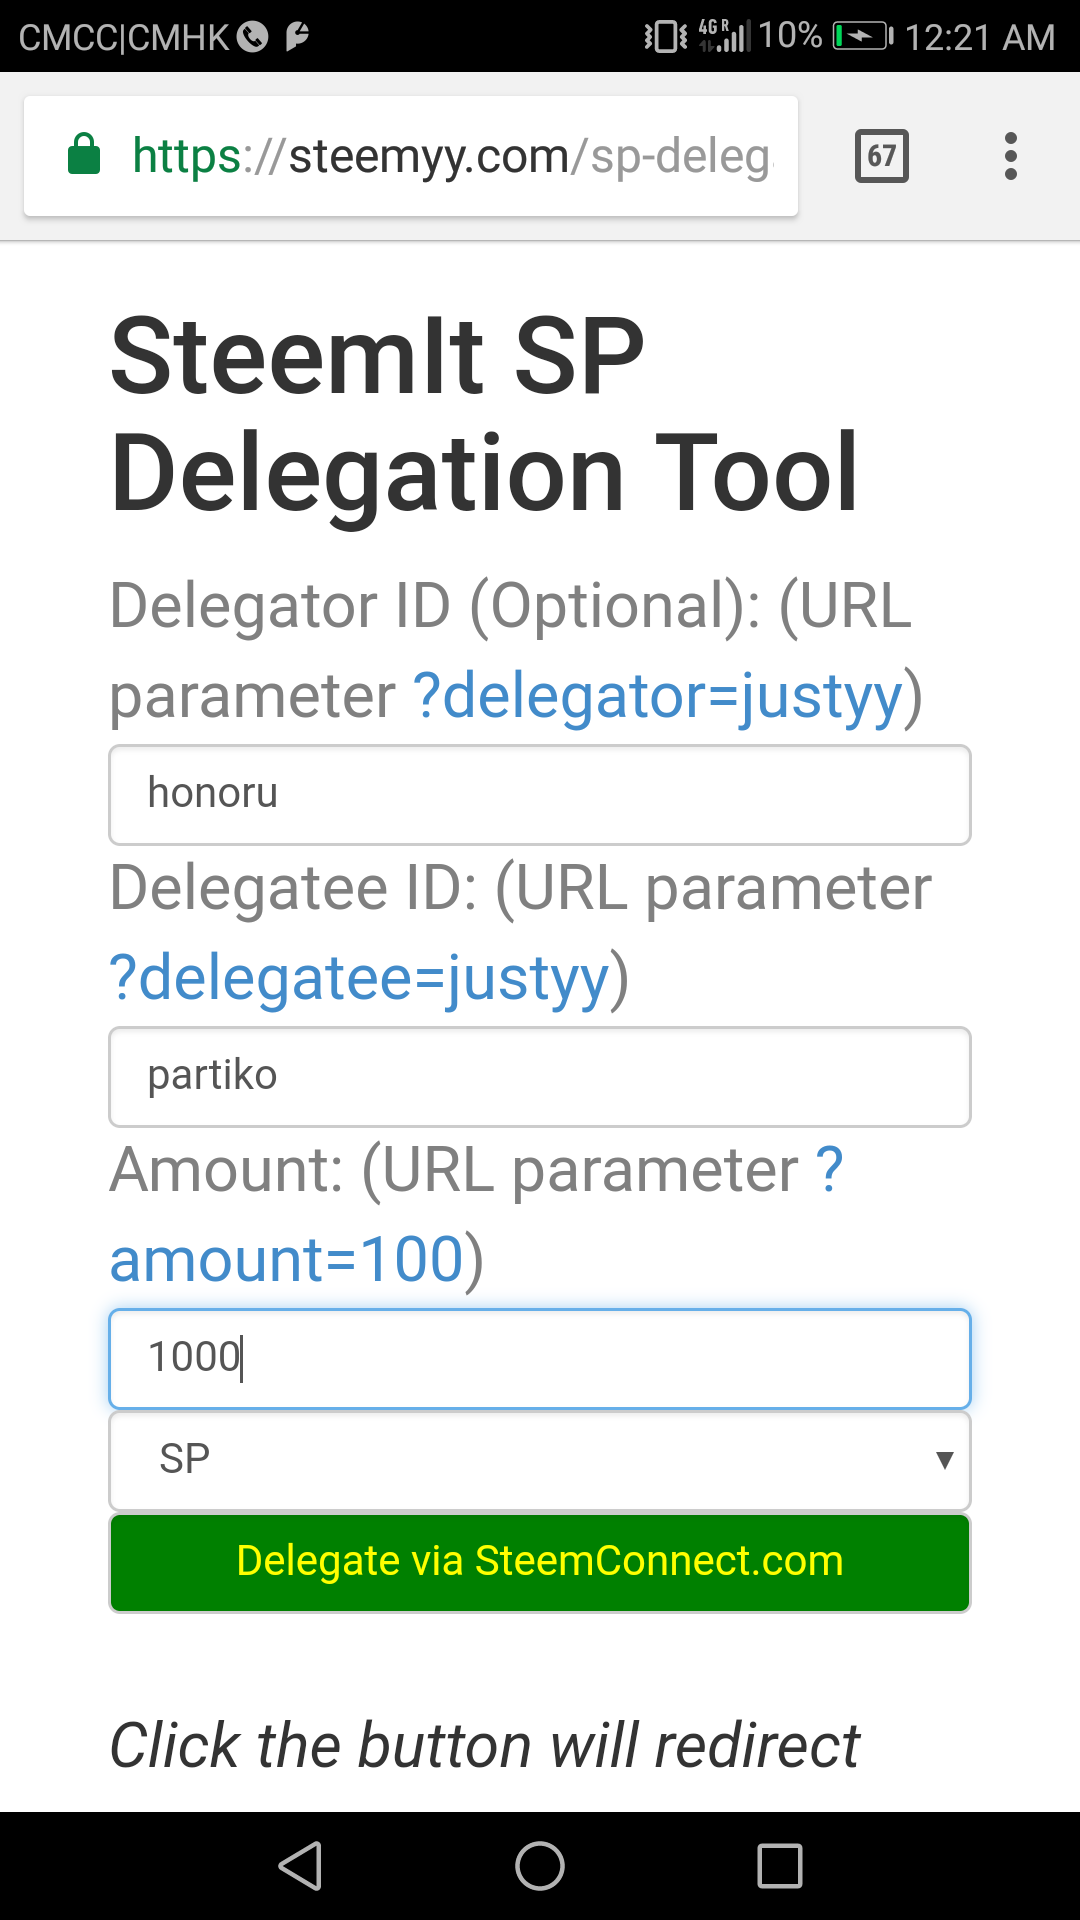Open the browser three-dot overflow menu
Viewport: 1080px width, 1920px height.
point(1010,156)
